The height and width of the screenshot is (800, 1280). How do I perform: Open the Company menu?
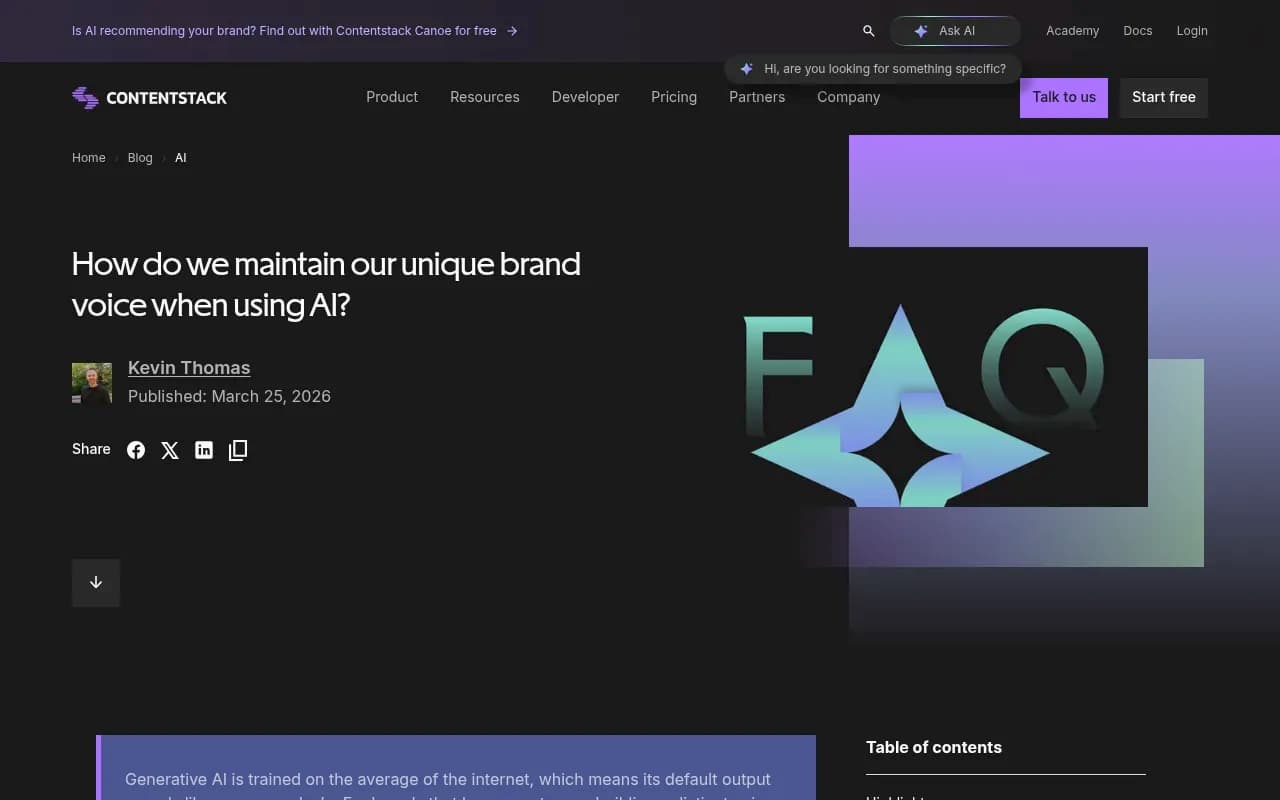click(x=848, y=97)
